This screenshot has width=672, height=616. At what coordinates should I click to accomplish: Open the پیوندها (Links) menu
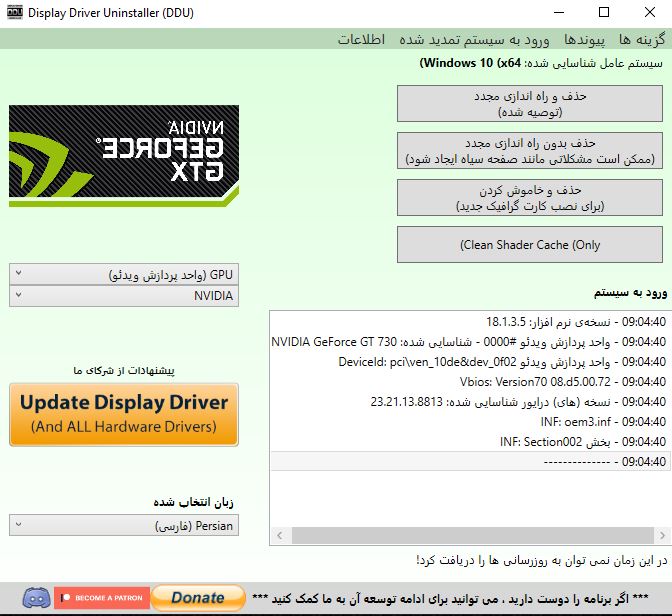click(x=584, y=40)
